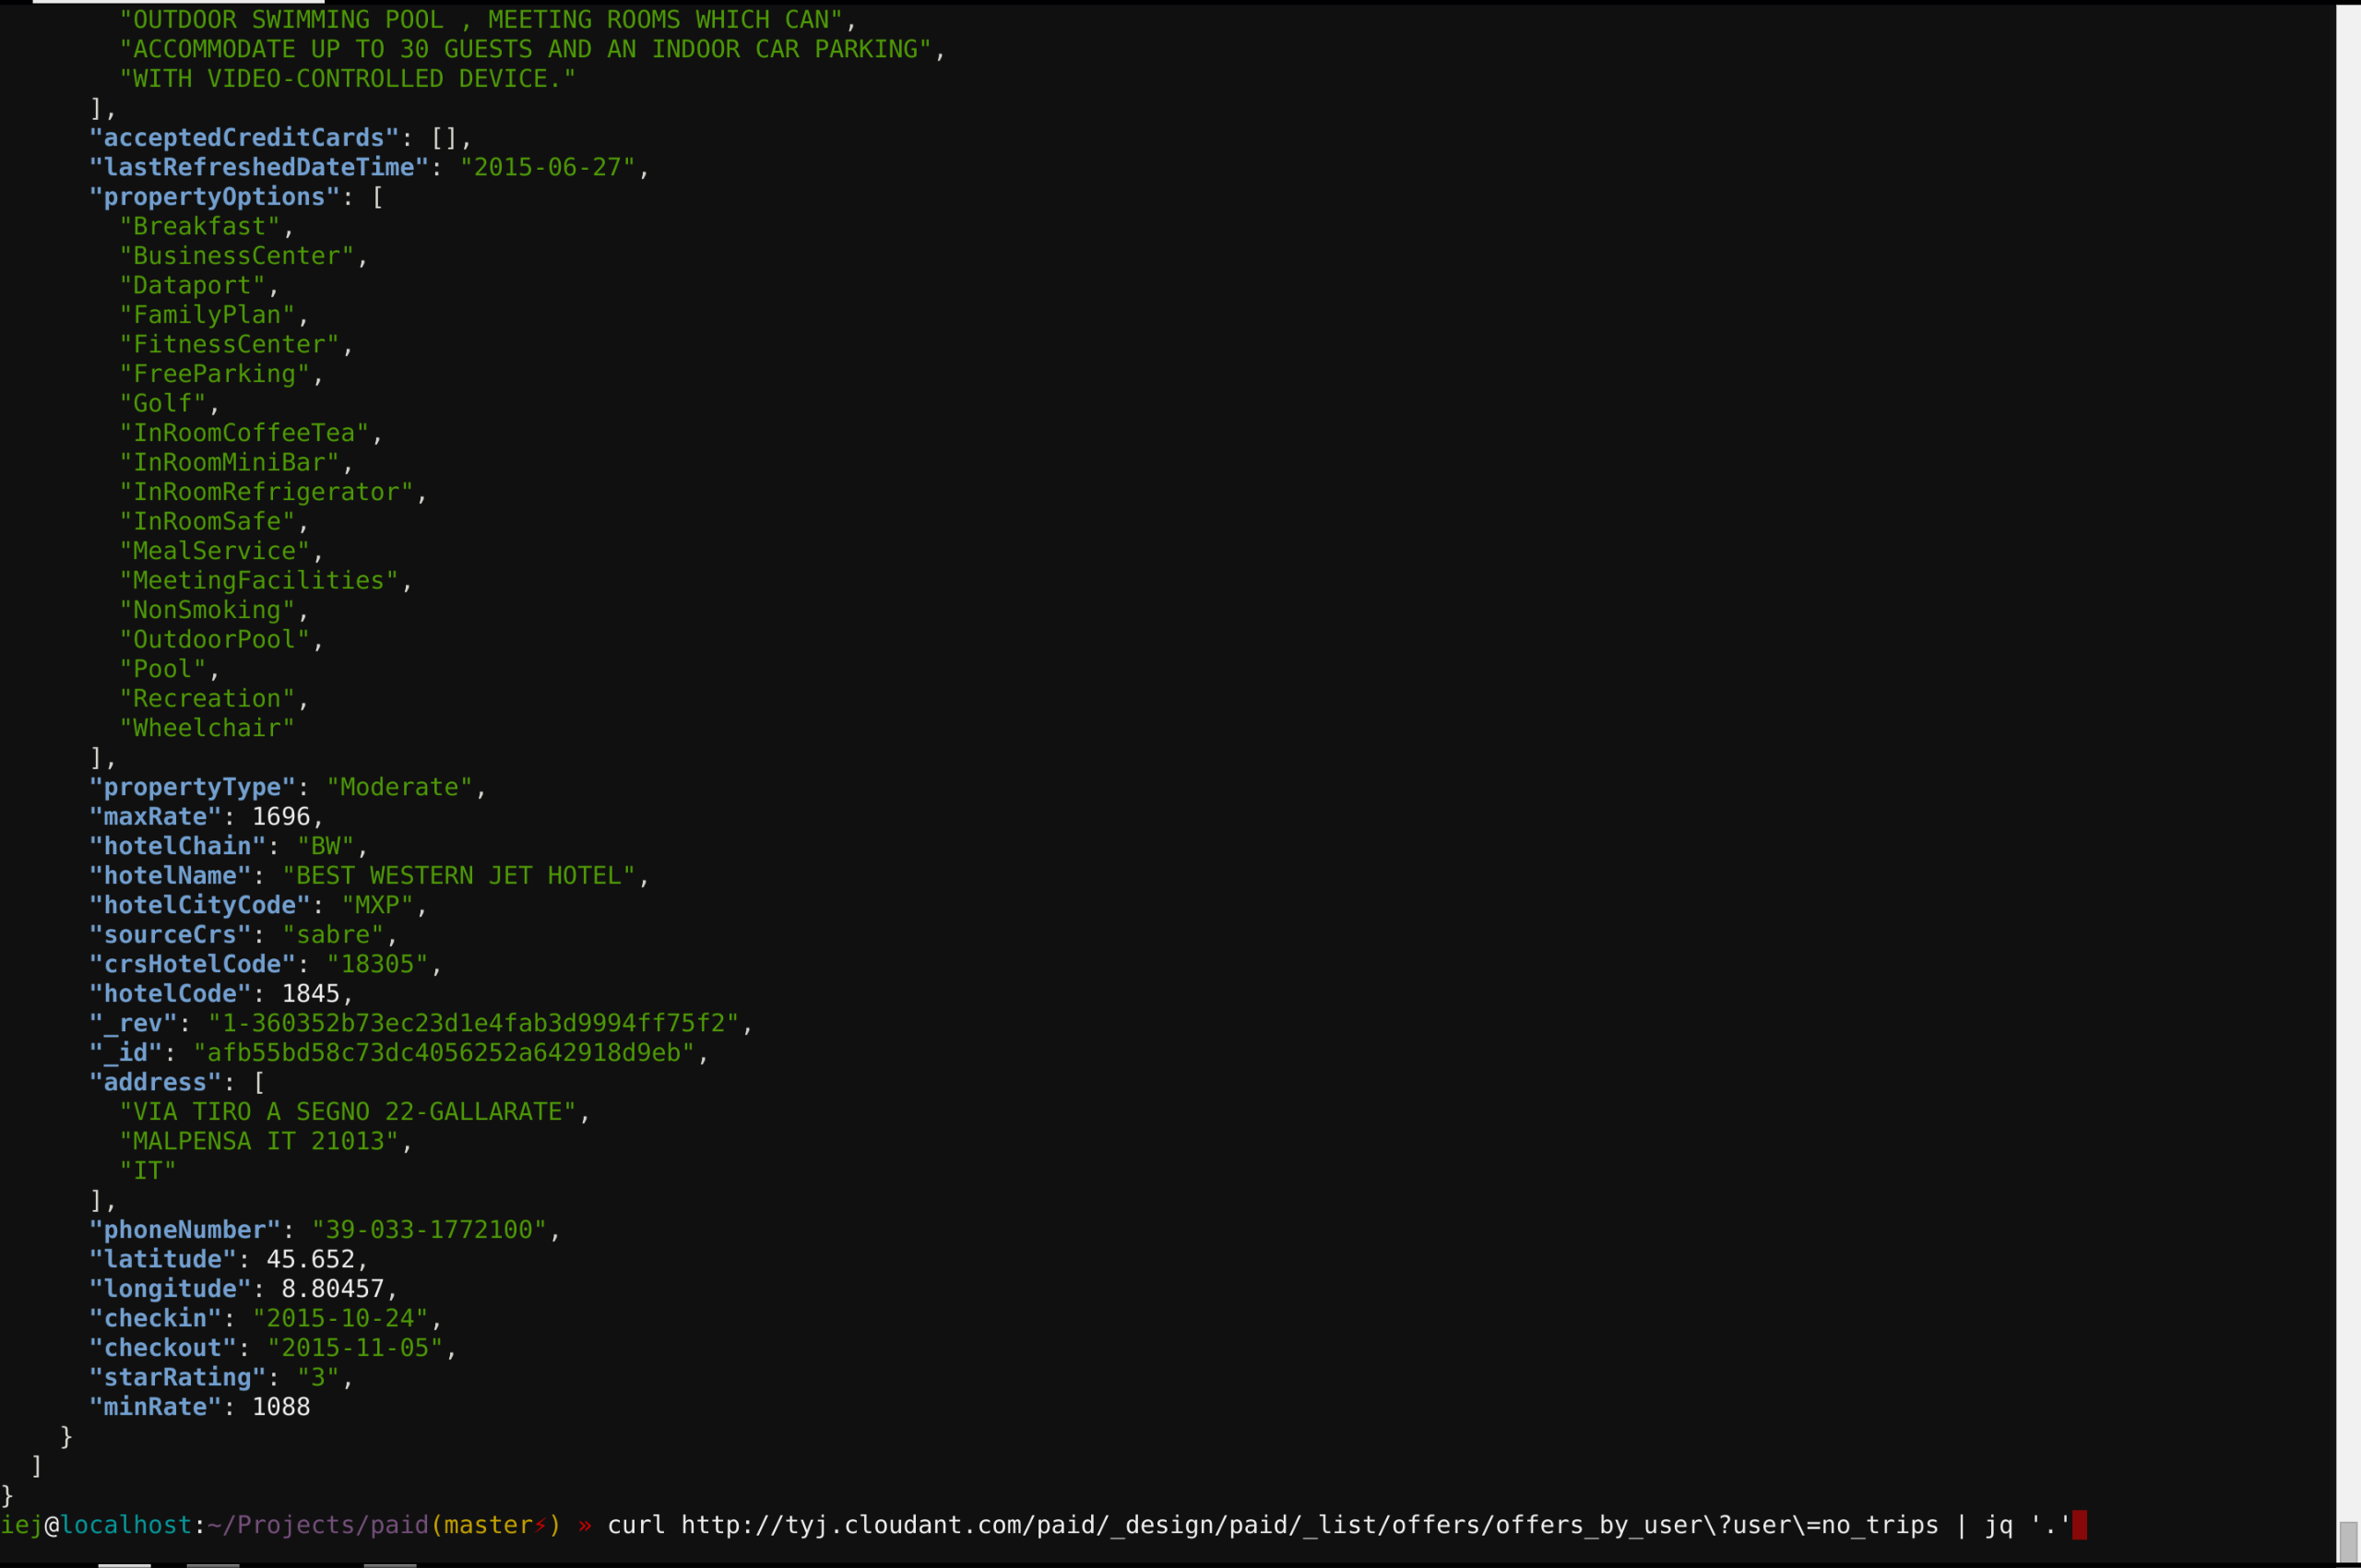
Task: Click the "propertyOptions" JSON key
Action: pos(215,197)
